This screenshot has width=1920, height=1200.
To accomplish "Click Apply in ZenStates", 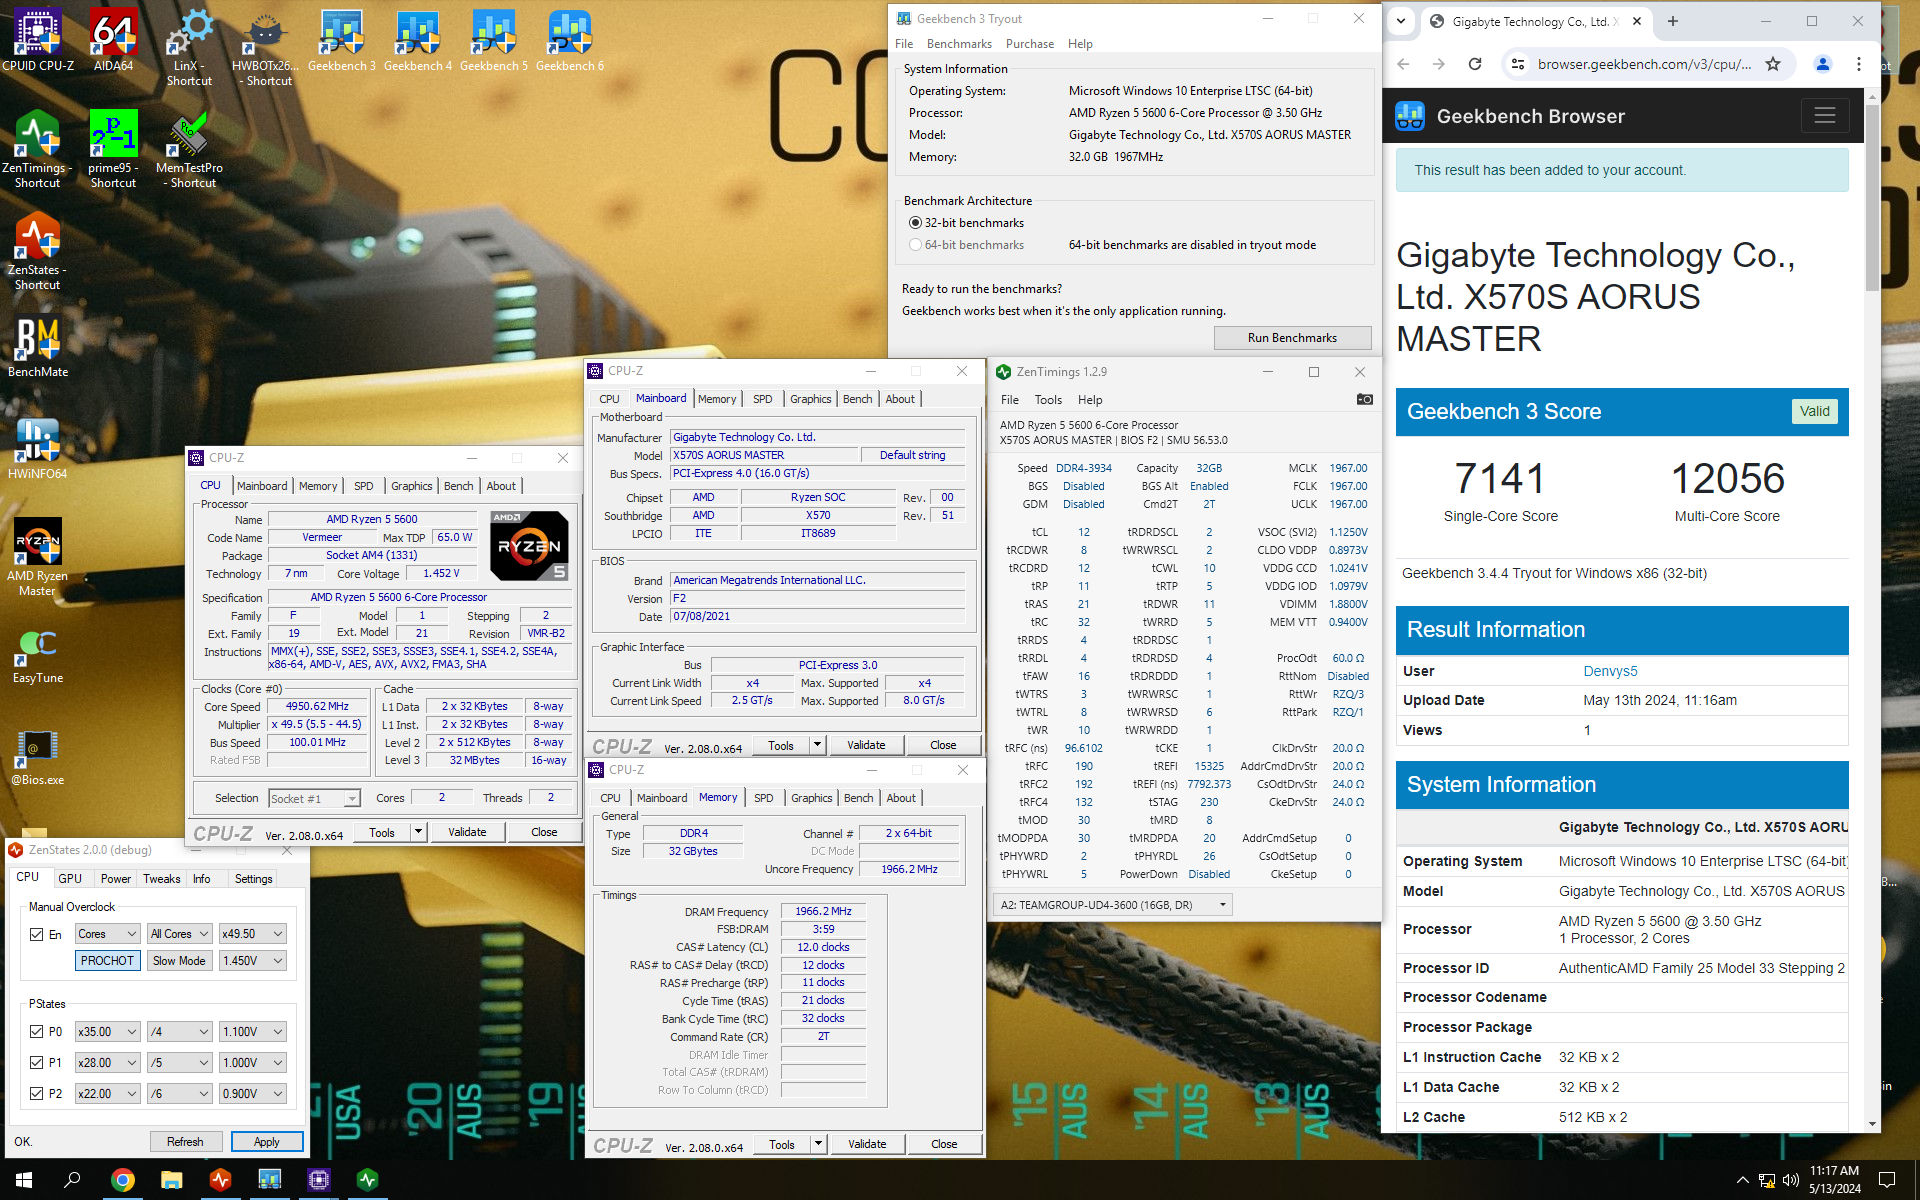I will point(267,1142).
